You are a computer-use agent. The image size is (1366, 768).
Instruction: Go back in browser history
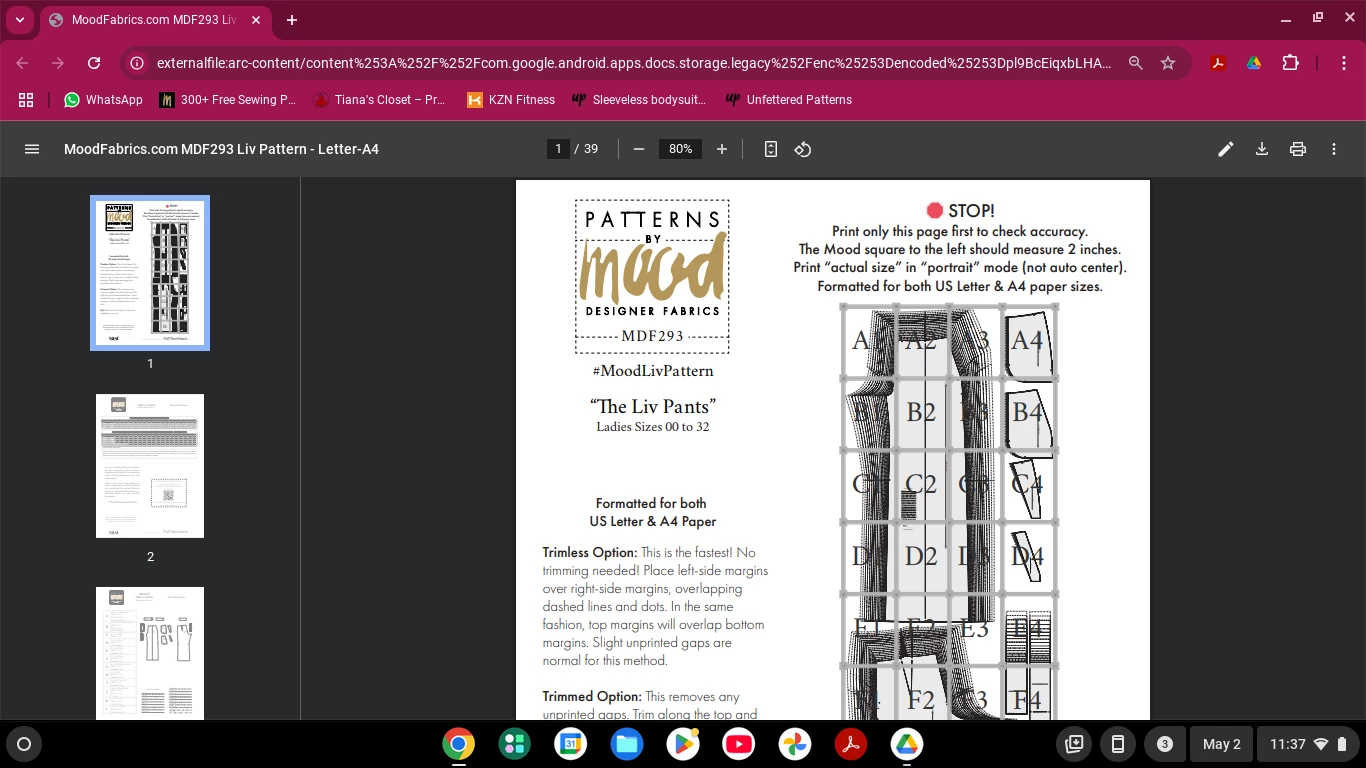coord(22,63)
